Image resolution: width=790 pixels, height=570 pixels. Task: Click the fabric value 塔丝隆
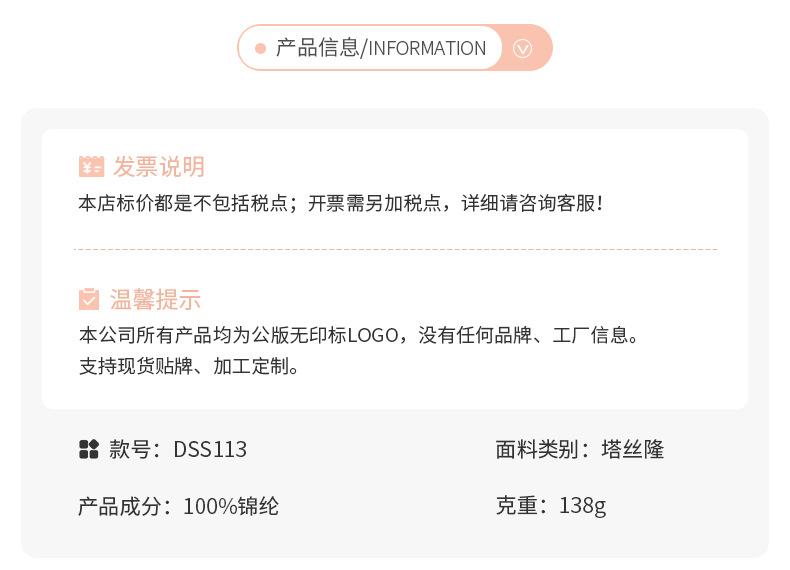pos(632,449)
